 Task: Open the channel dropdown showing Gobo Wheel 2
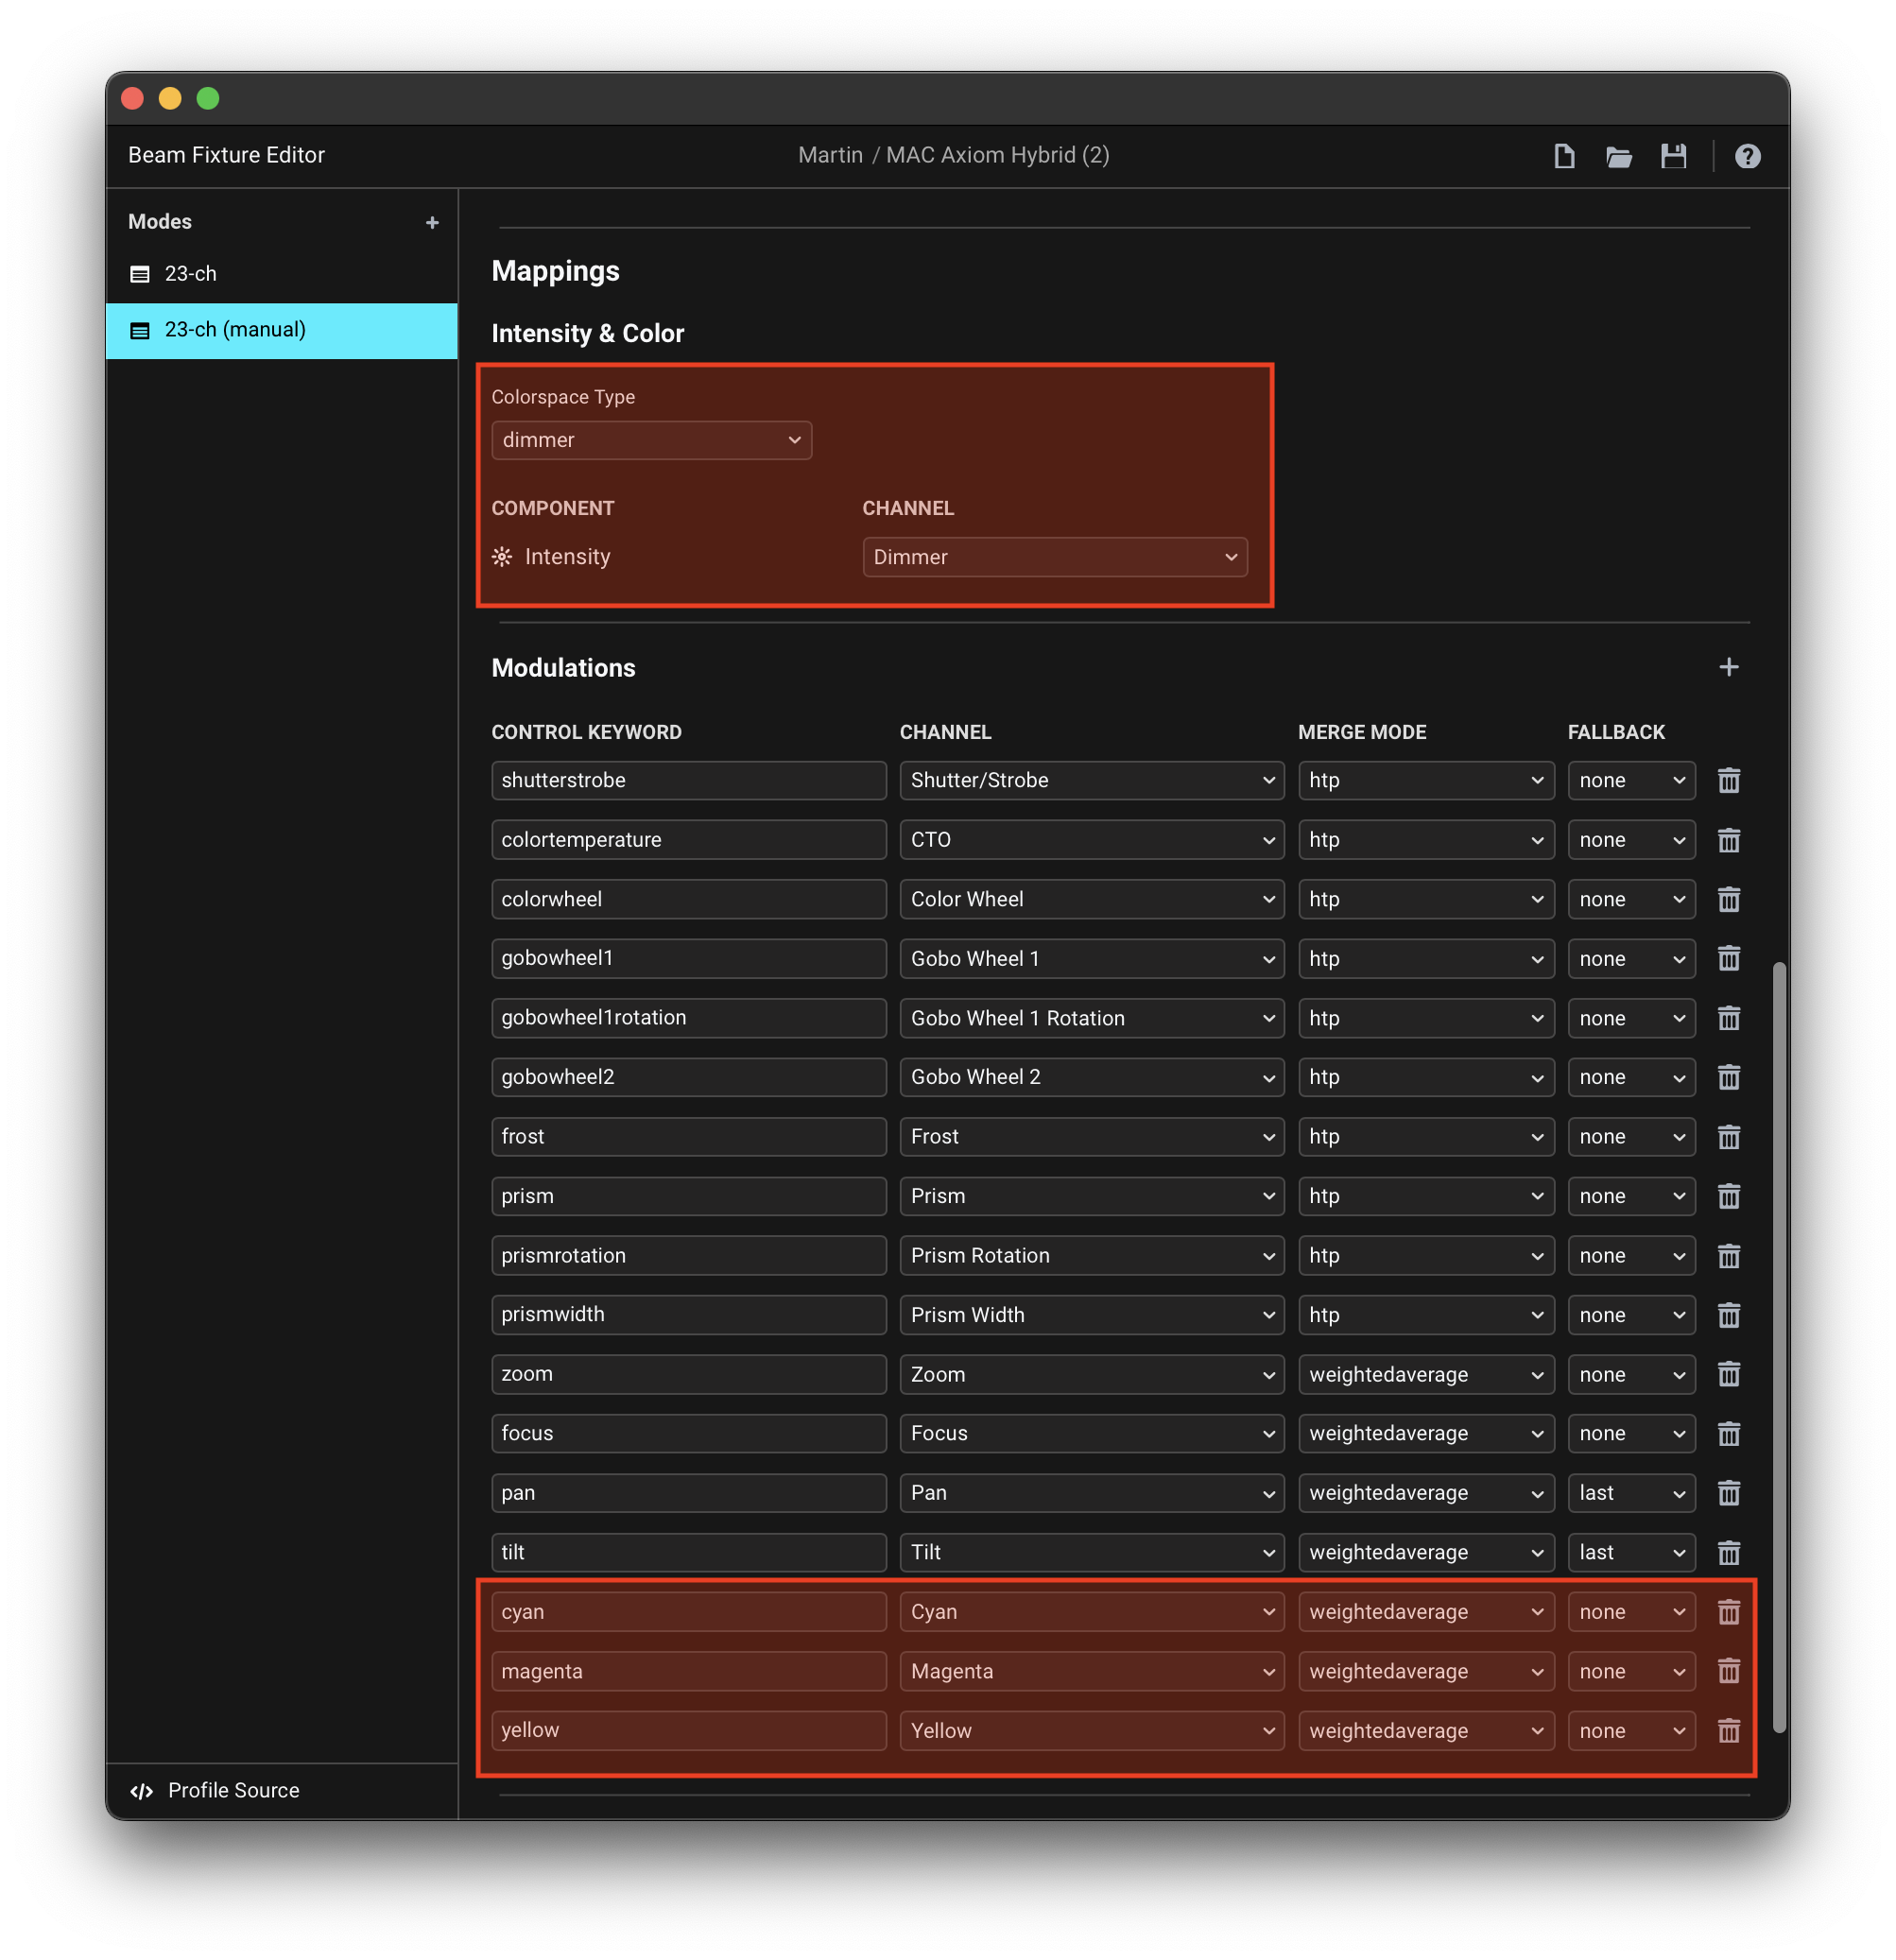[x=1091, y=1077]
